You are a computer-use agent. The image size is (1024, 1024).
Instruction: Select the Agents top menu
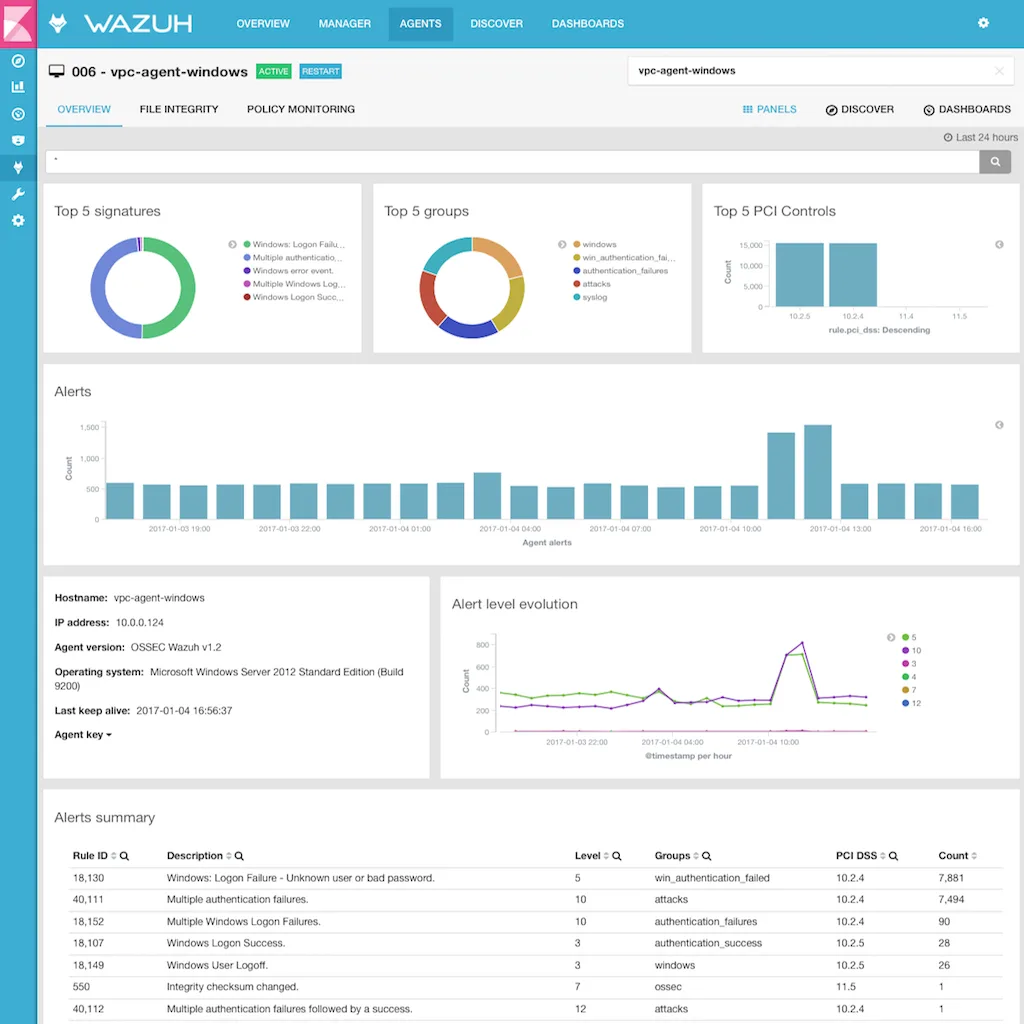click(420, 24)
